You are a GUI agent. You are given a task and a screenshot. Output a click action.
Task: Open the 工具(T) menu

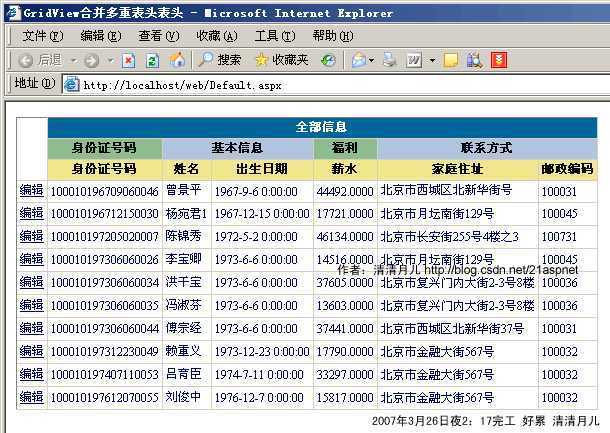coord(275,36)
